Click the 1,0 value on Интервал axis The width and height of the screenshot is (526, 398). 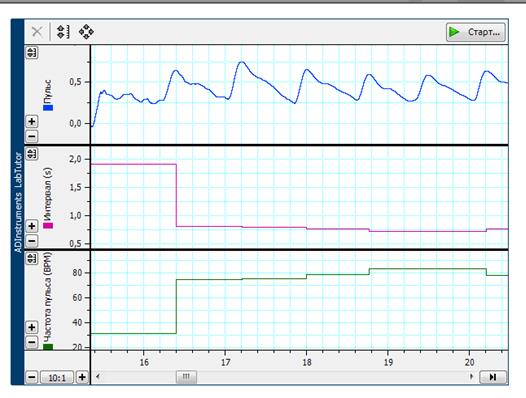coord(75,215)
